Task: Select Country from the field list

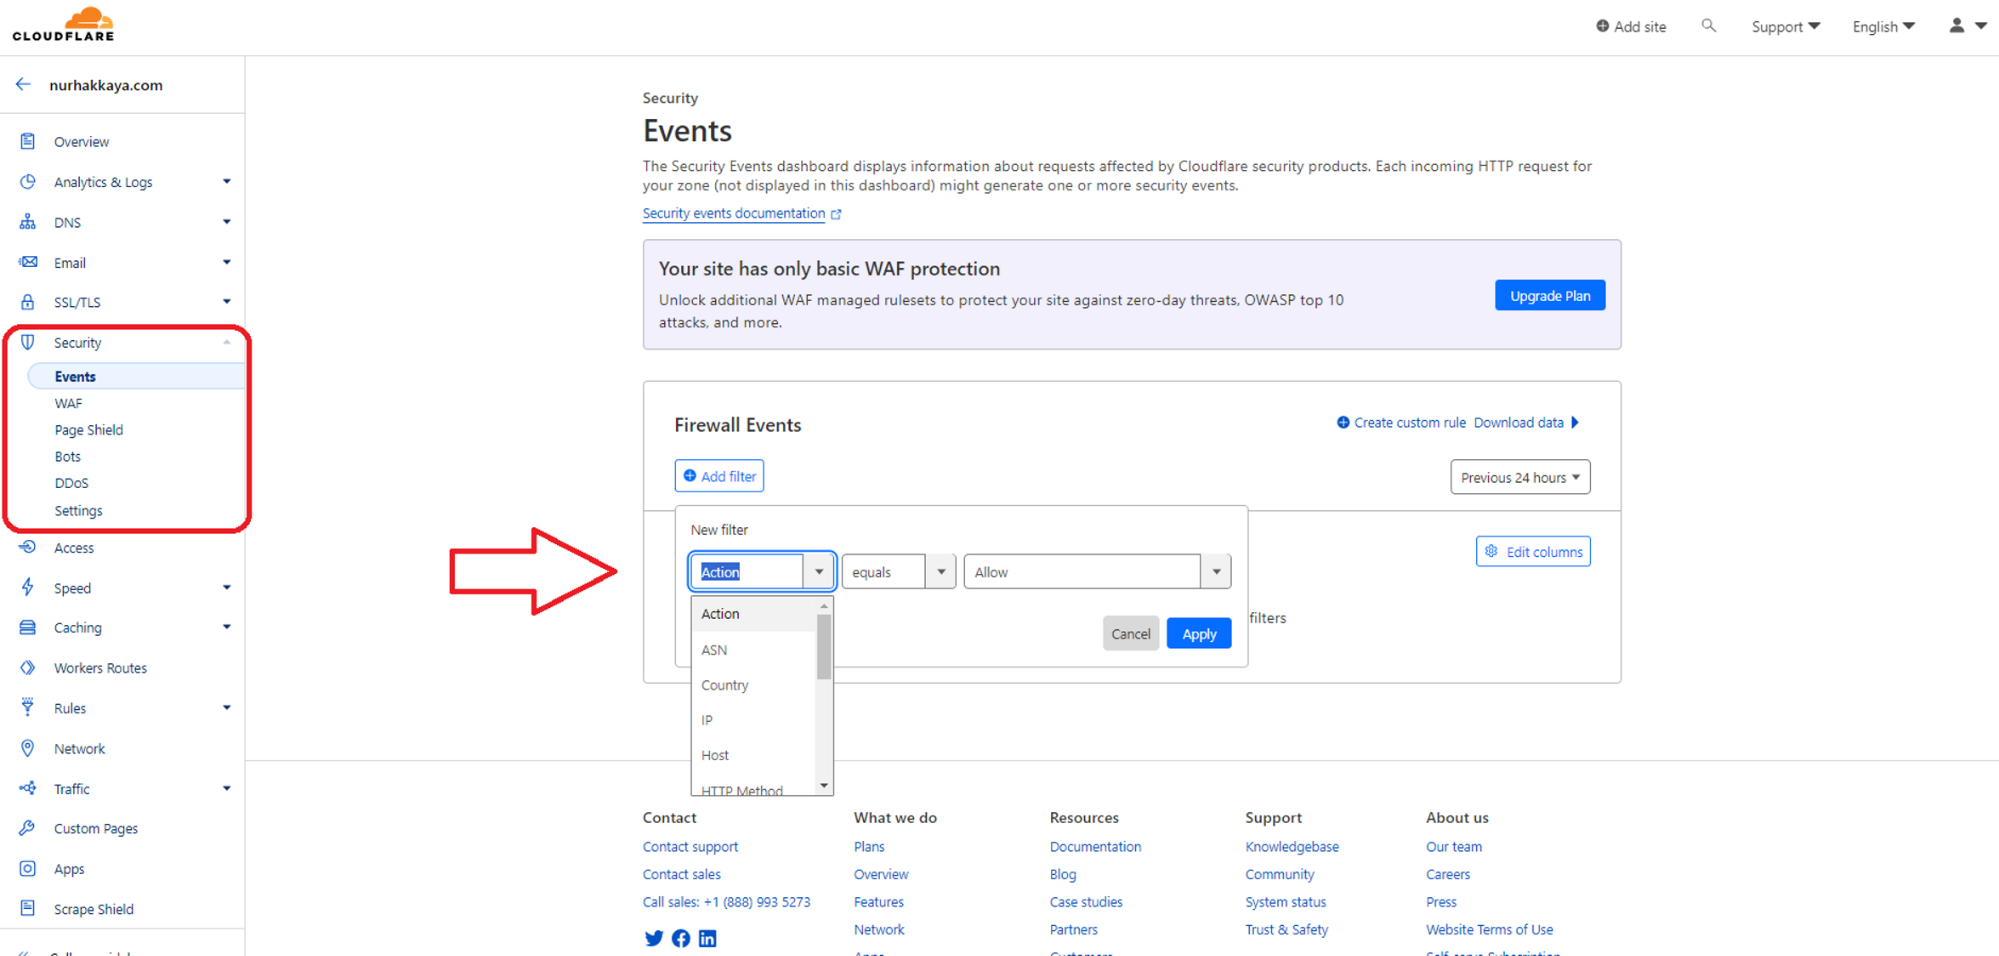Action: coord(754,685)
